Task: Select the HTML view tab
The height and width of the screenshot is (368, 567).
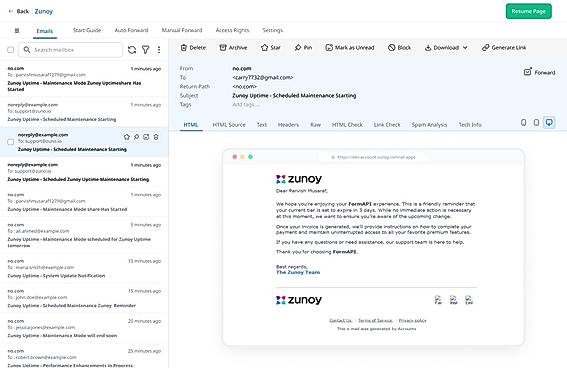Action: (x=191, y=125)
